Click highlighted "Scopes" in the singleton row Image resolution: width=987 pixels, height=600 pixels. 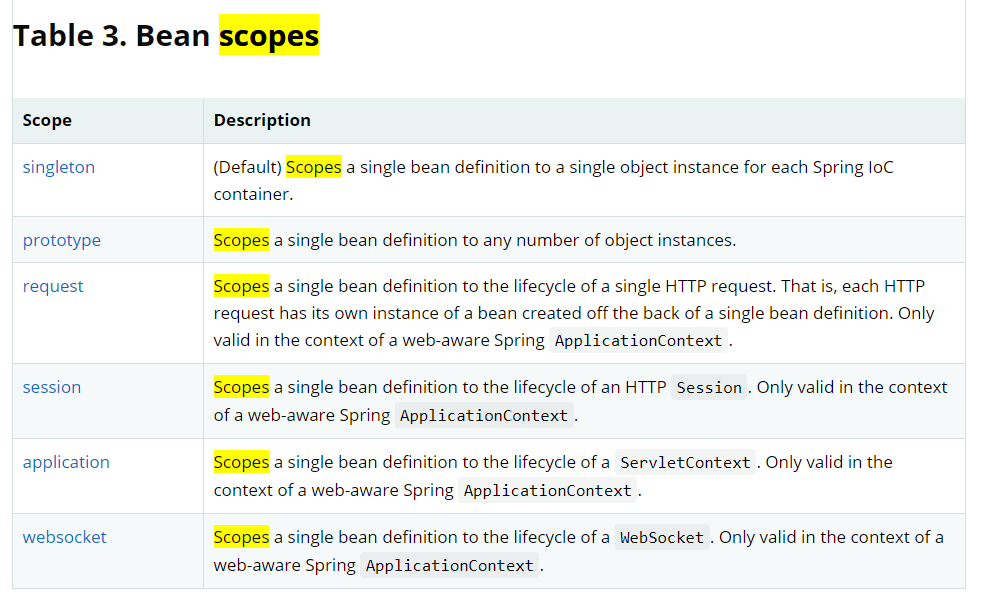314,167
